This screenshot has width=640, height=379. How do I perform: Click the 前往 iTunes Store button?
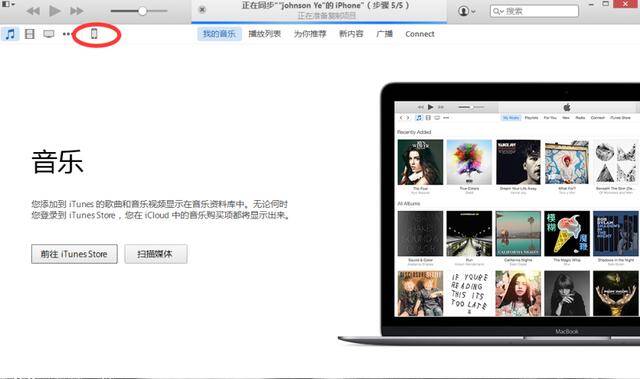click(x=74, y=254)
